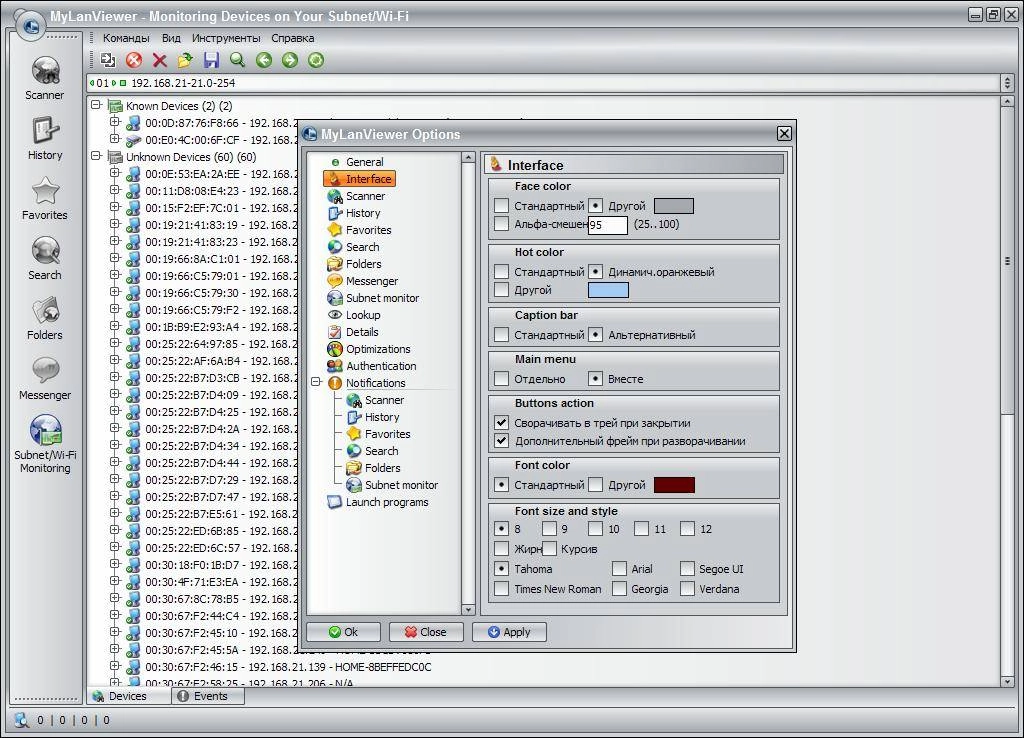The image size is (1024, 738).
Task: Enable the Курсив italic checkbox
Action: [550, 549]
